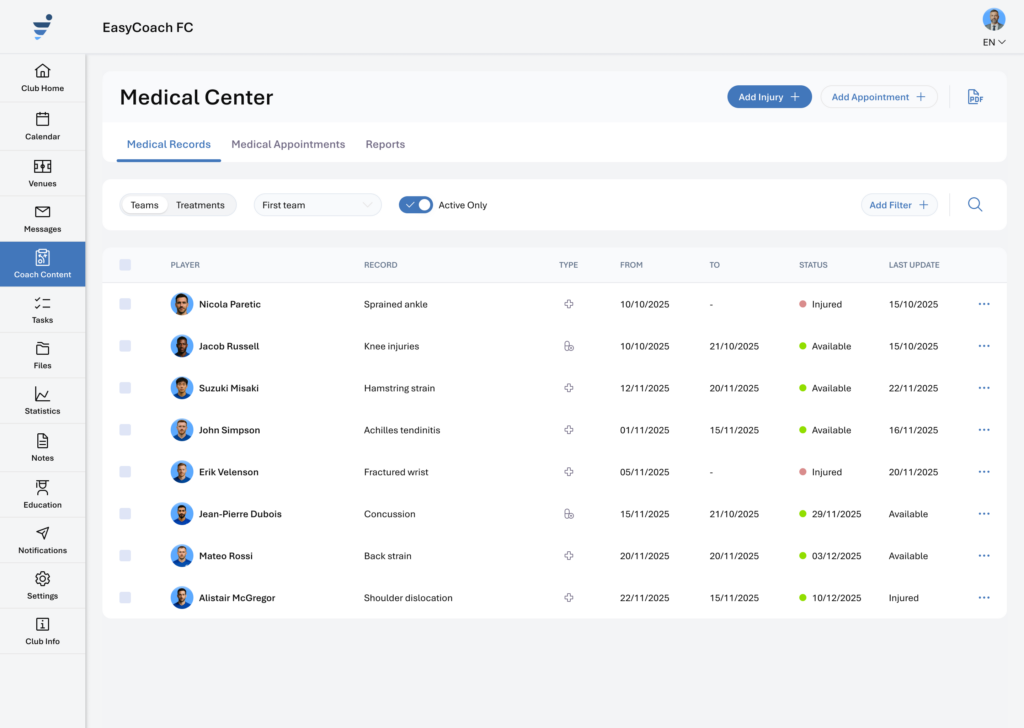The image size is (1024, 728).
Task: Sort by STATUS column header
Action: point(813,265)
